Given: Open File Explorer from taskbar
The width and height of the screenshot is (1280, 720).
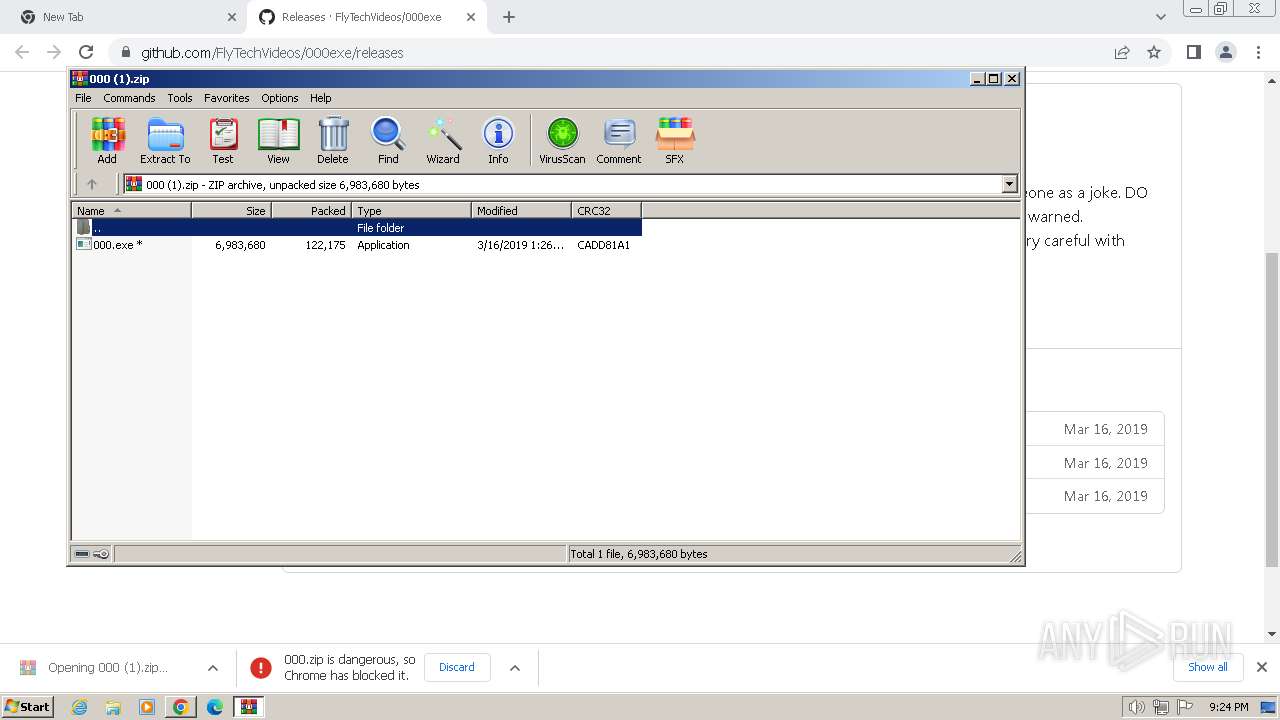Looking at the screenshot, I should (x=113, y=707).
